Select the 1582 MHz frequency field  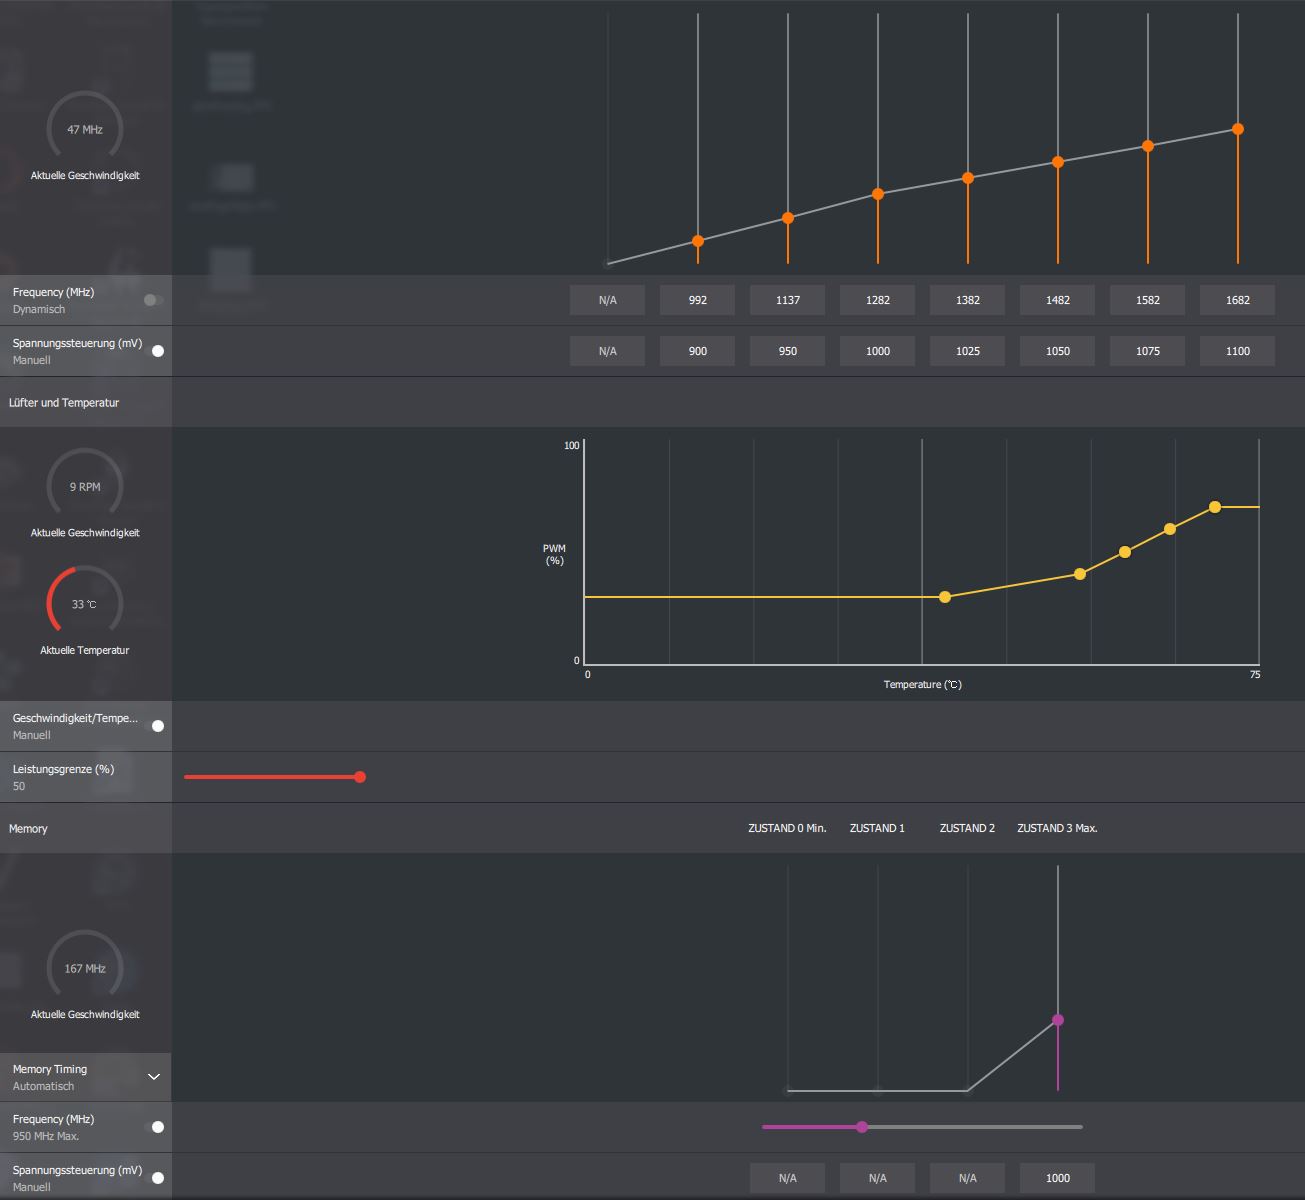(x=1148, y=300)
